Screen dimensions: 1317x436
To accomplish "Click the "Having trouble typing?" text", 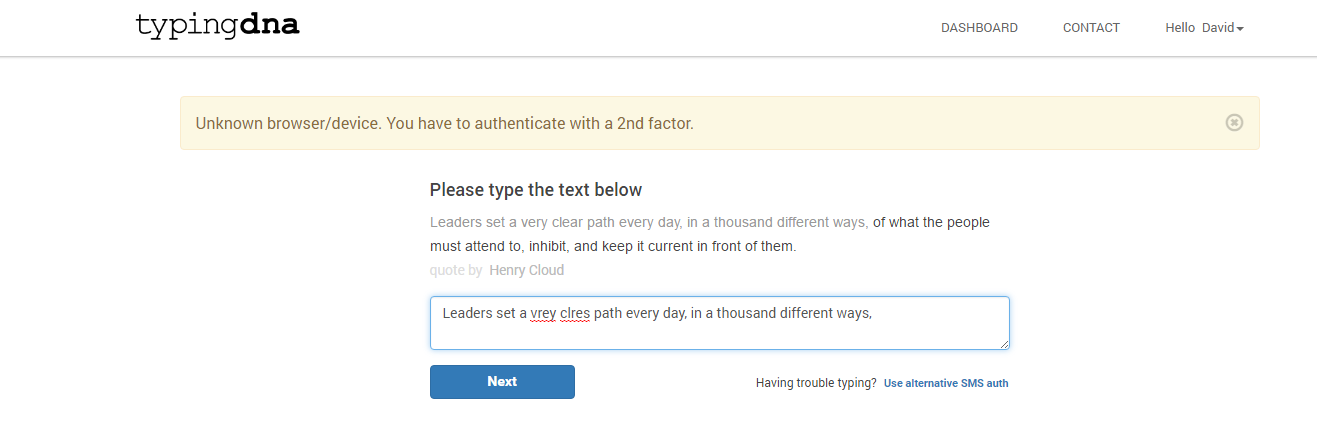I will [816, 383].
